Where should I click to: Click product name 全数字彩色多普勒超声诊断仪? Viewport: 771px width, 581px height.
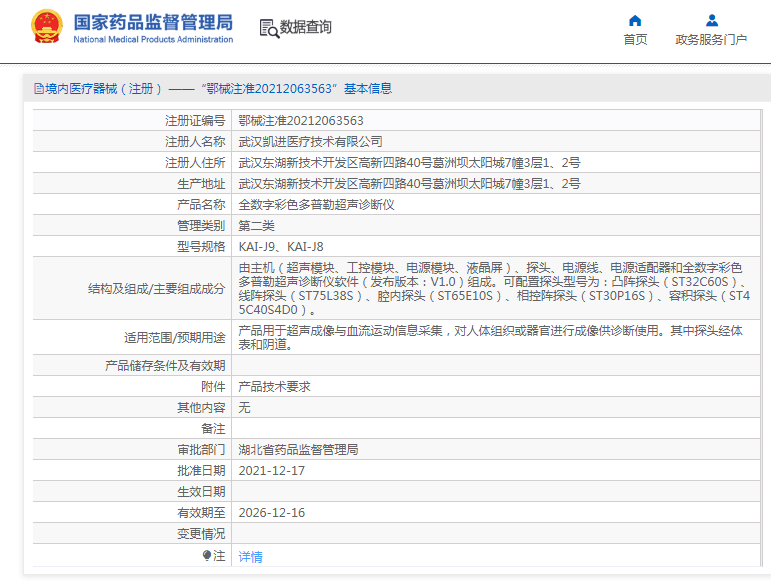(x=316, y=204)
